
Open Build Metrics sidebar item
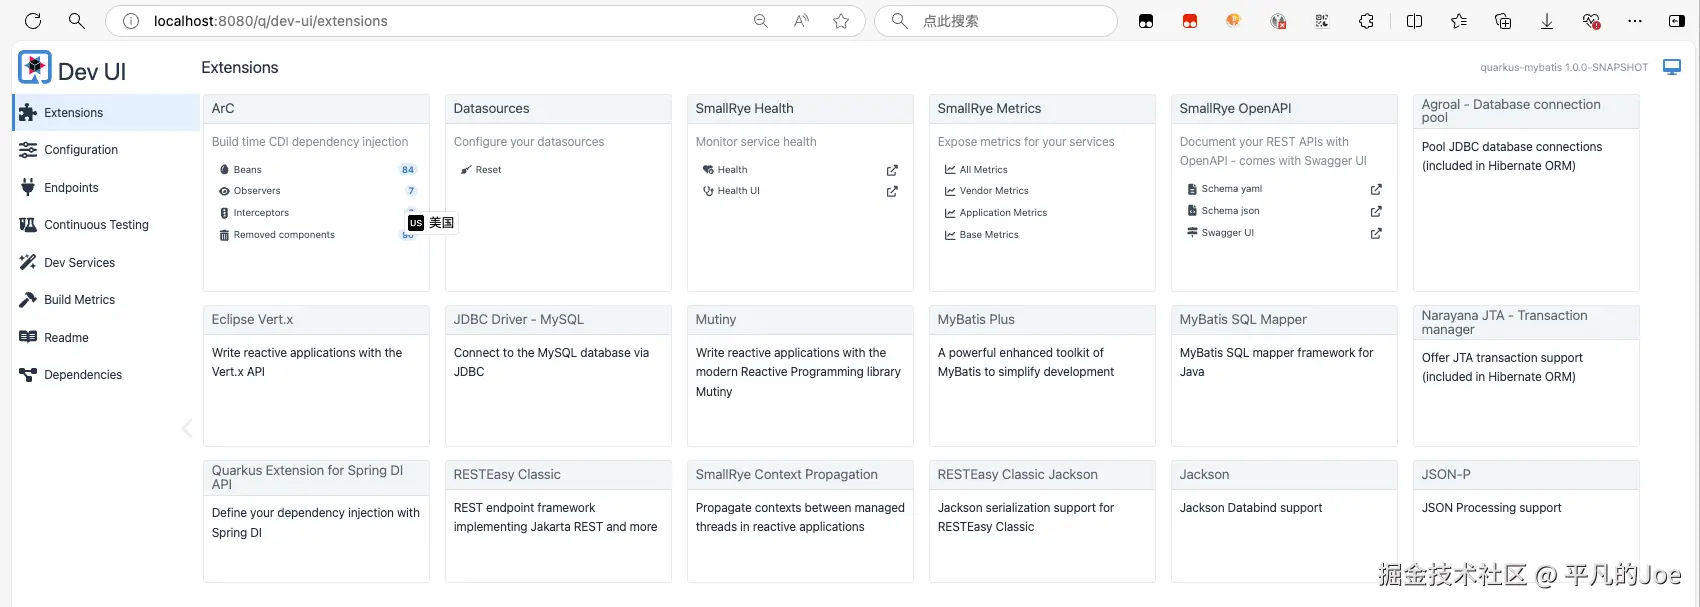point(106,300)
